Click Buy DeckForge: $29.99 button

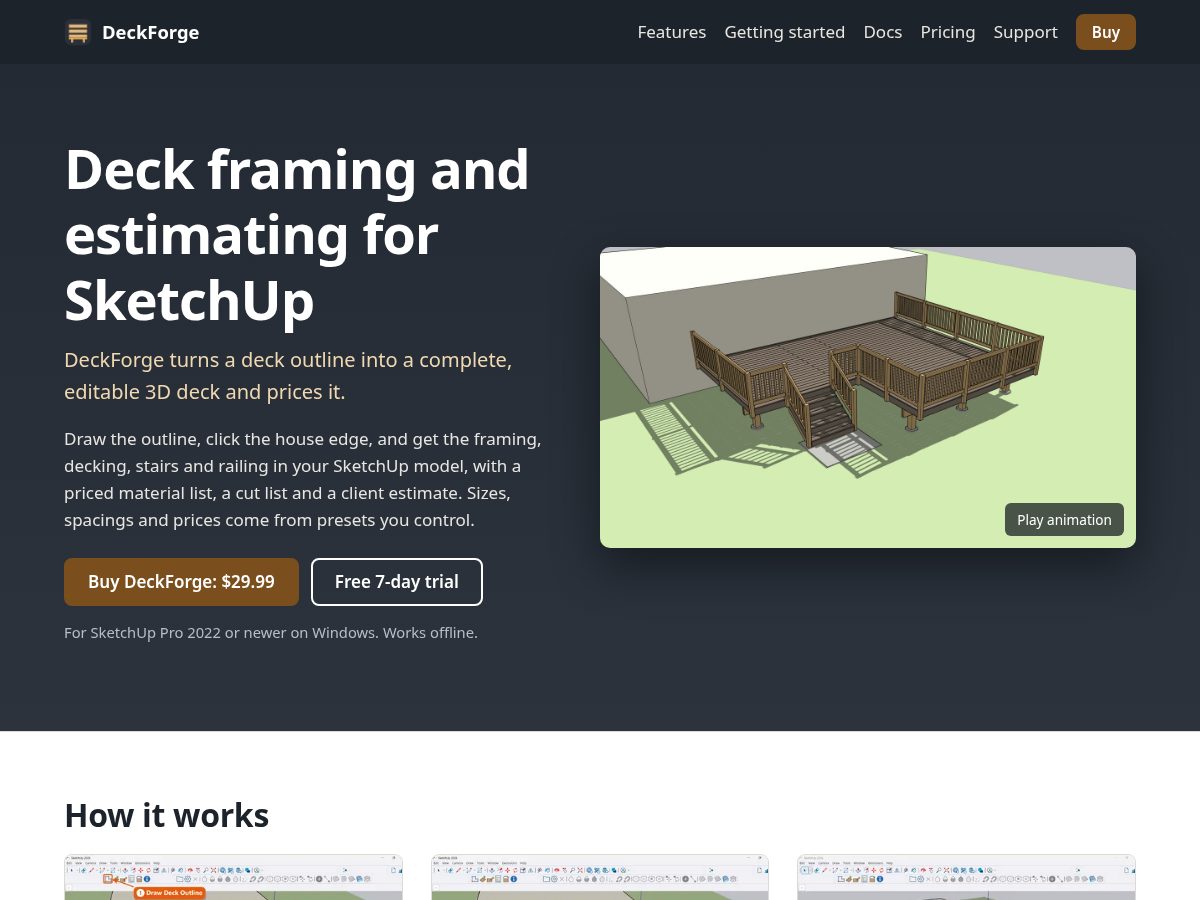[x=181, y=582]
